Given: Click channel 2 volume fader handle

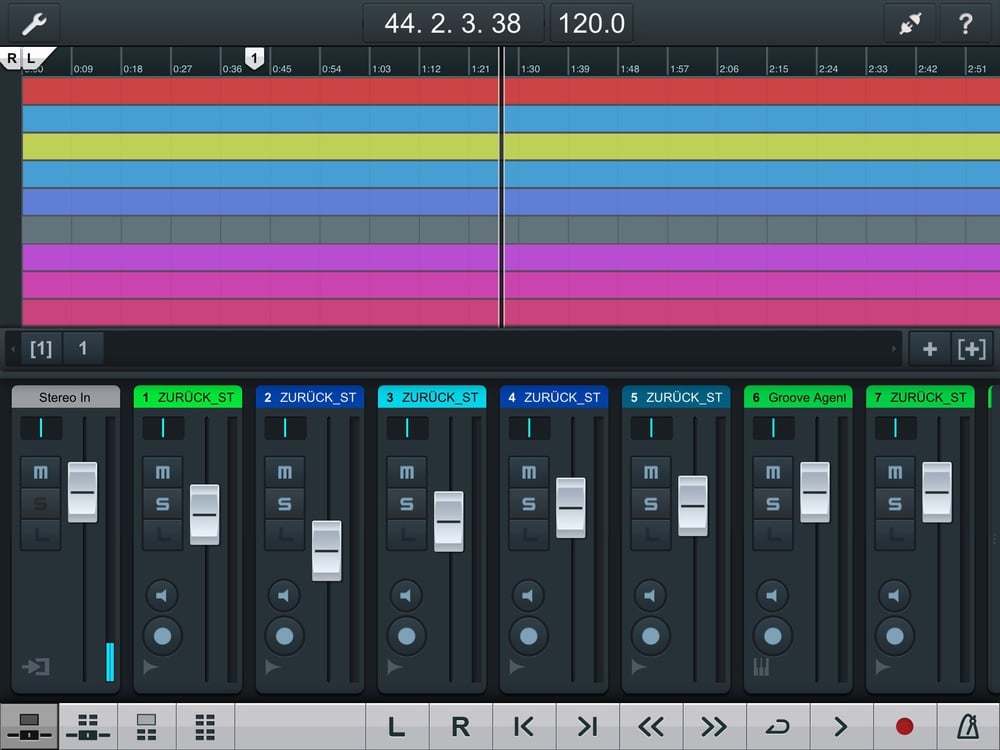Looking at the screenshot, I should [327, 550].
